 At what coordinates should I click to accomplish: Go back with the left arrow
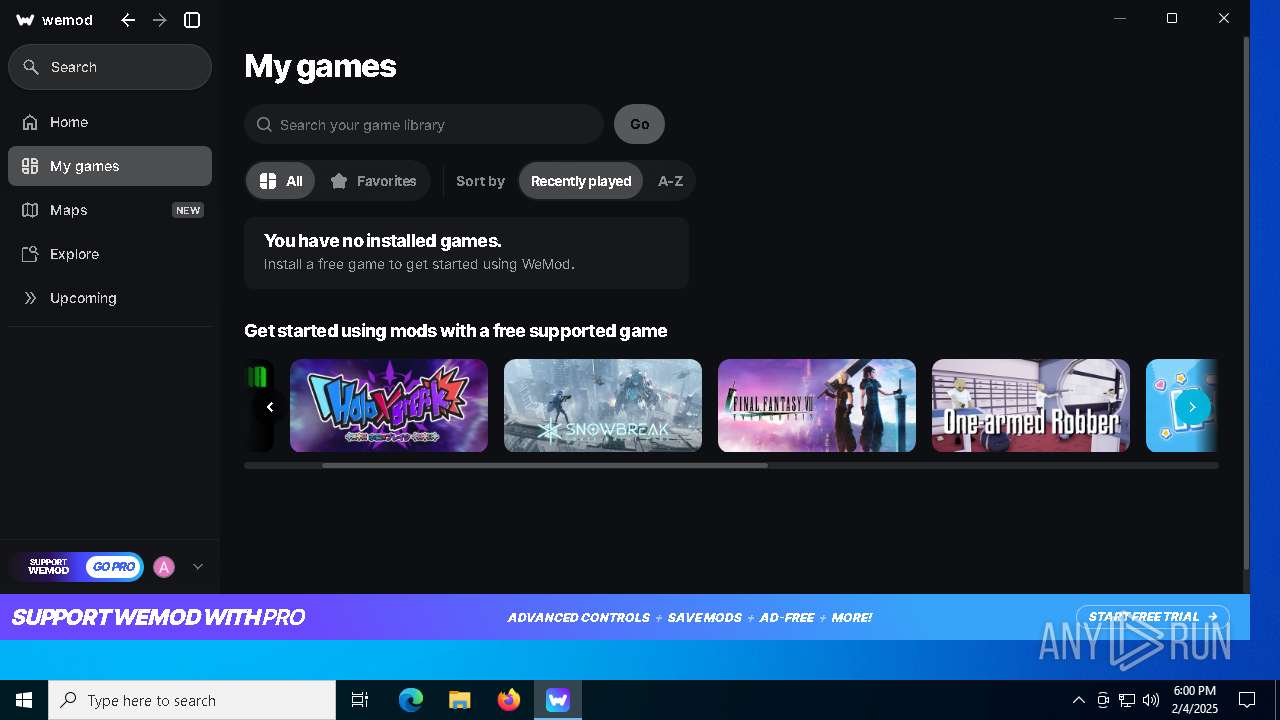pos(128,20)
